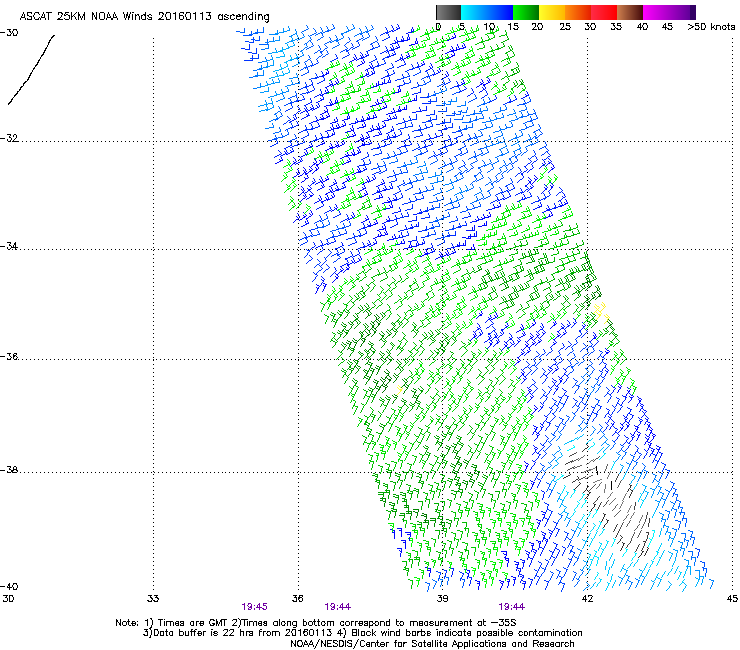Image resolution: width=740 pixels, height=650 pixels.
Task: Pick the green 15-20 knots color bar segment
Action: pyautogui.click(x=526, y=12)
